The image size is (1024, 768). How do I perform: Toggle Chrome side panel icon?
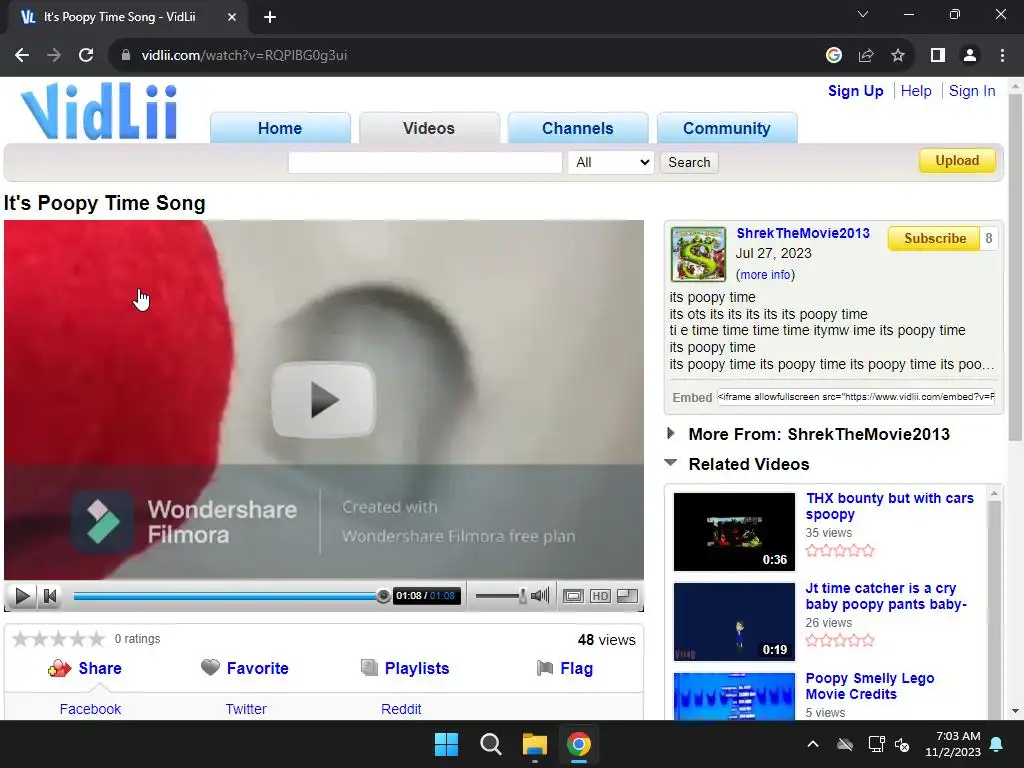click(x=938, y=56)
